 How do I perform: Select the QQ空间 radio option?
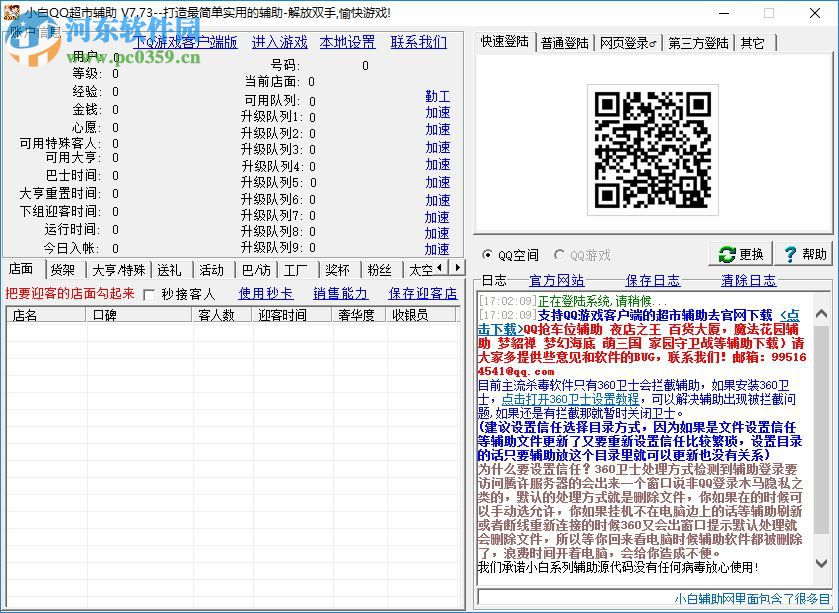pyautogui.click(x=488, y=254)
